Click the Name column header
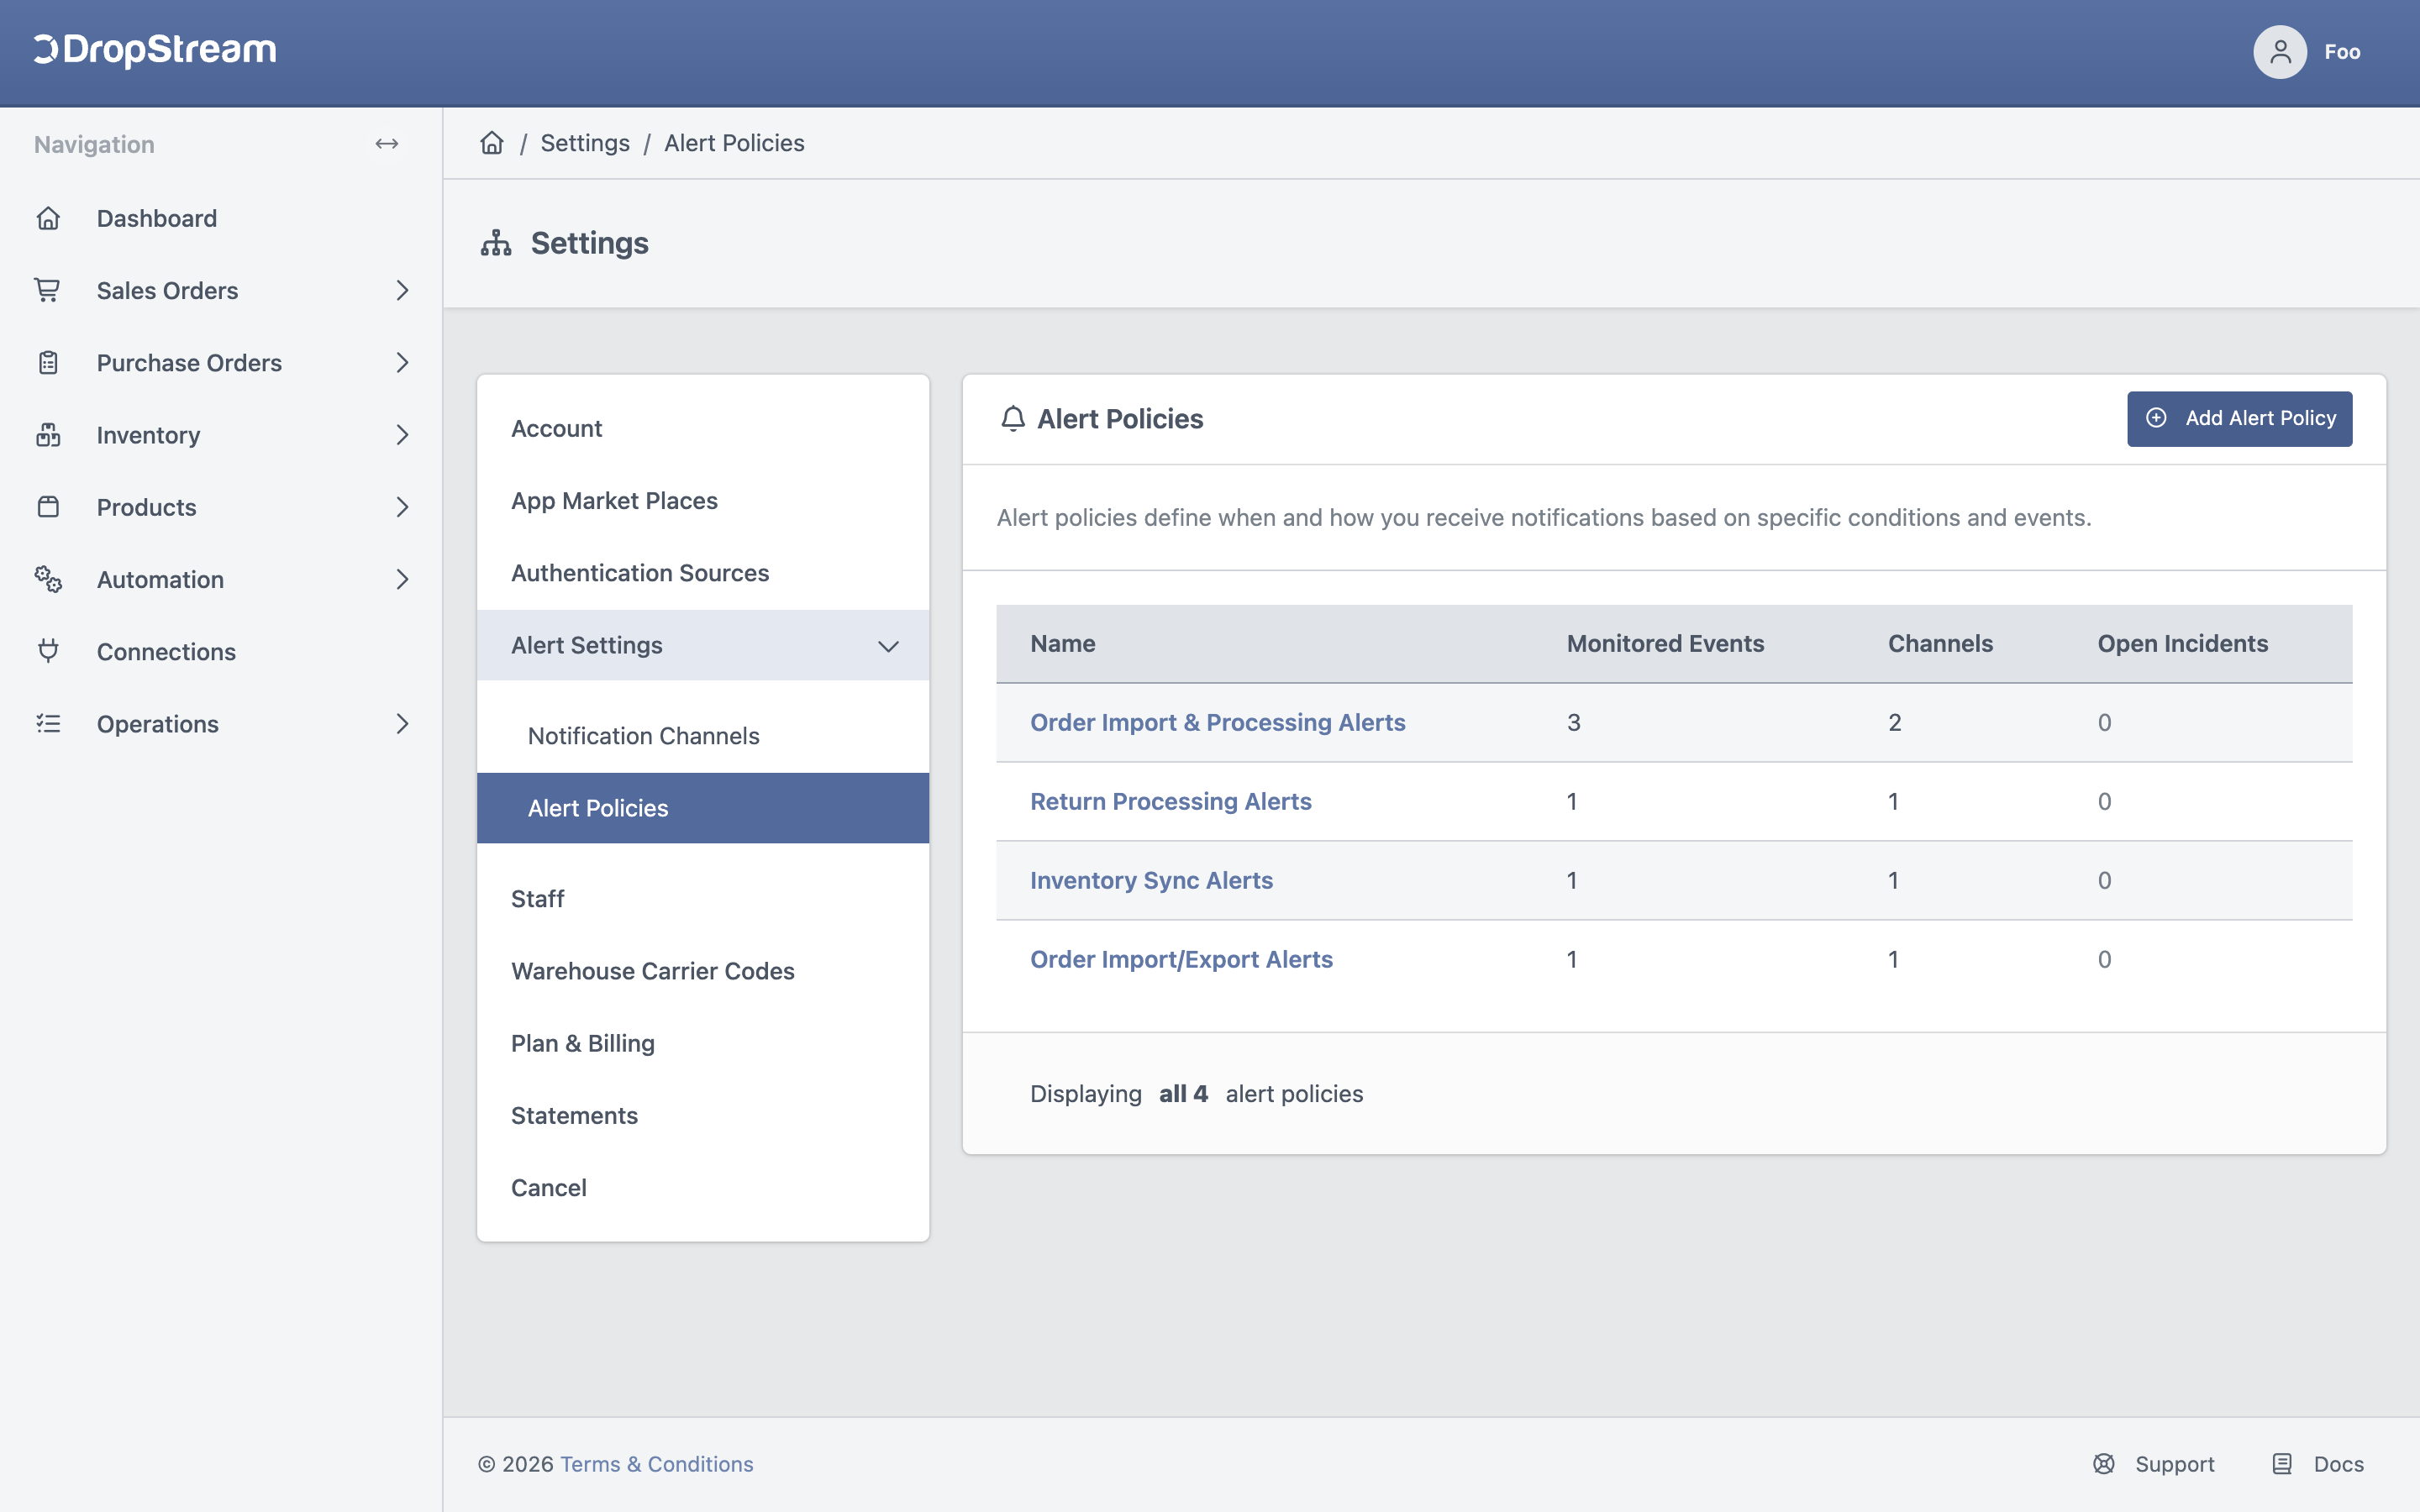The image size is (2420, 1512). [x=1062, y=643]
